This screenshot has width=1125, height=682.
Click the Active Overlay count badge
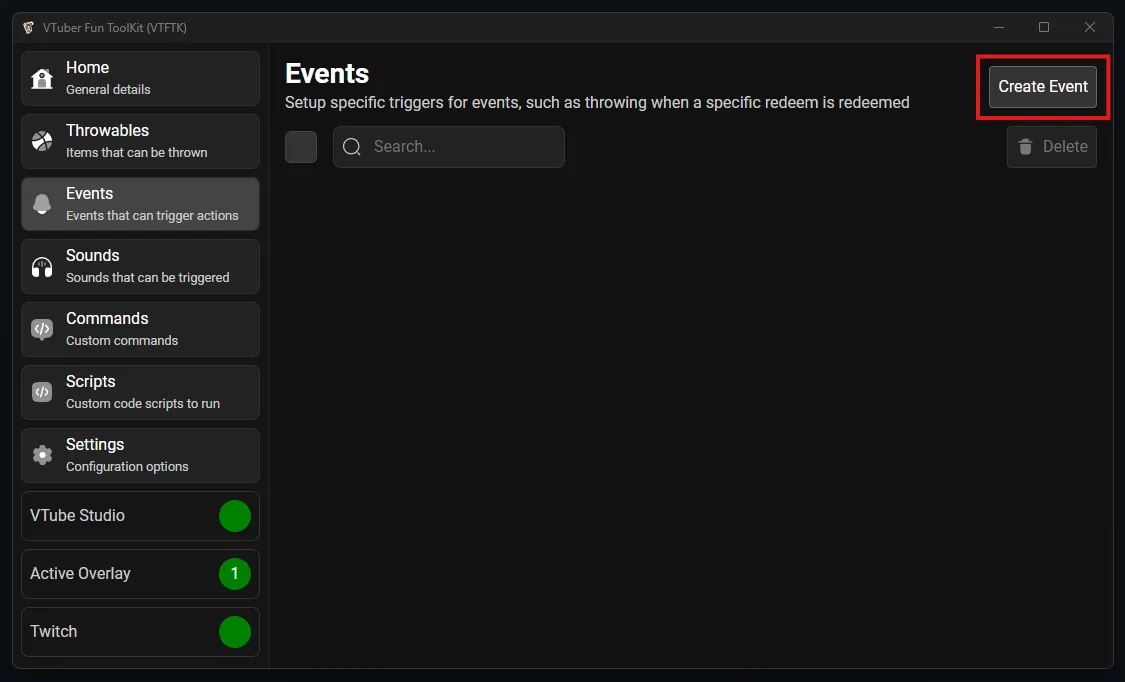tap(235, 574)
